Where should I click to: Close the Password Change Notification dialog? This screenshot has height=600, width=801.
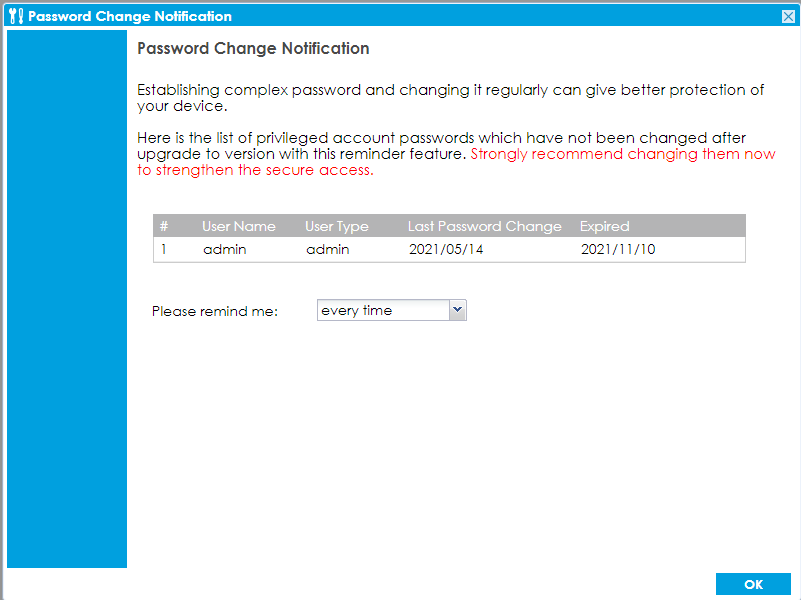pos(788,17)
